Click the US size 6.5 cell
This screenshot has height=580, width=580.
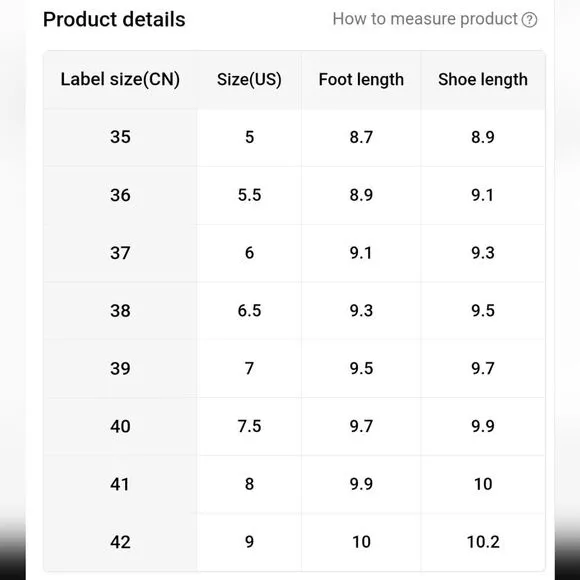(249, 311)
